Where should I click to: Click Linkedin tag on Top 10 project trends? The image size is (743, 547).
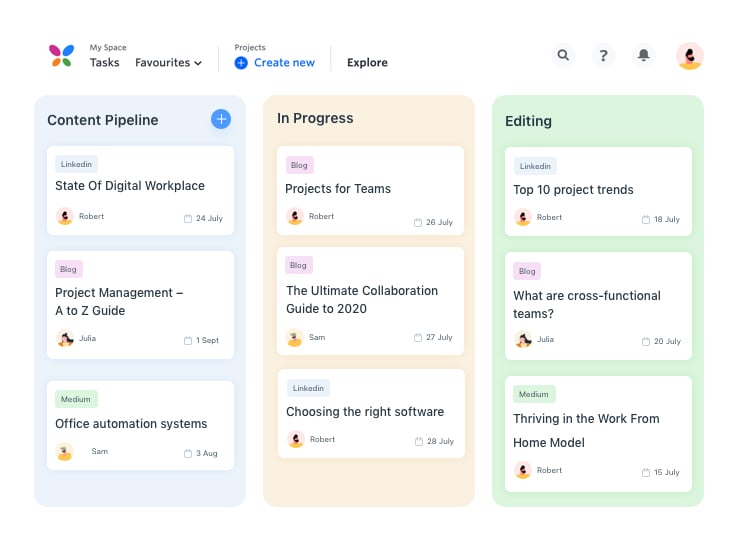(535, 166)
